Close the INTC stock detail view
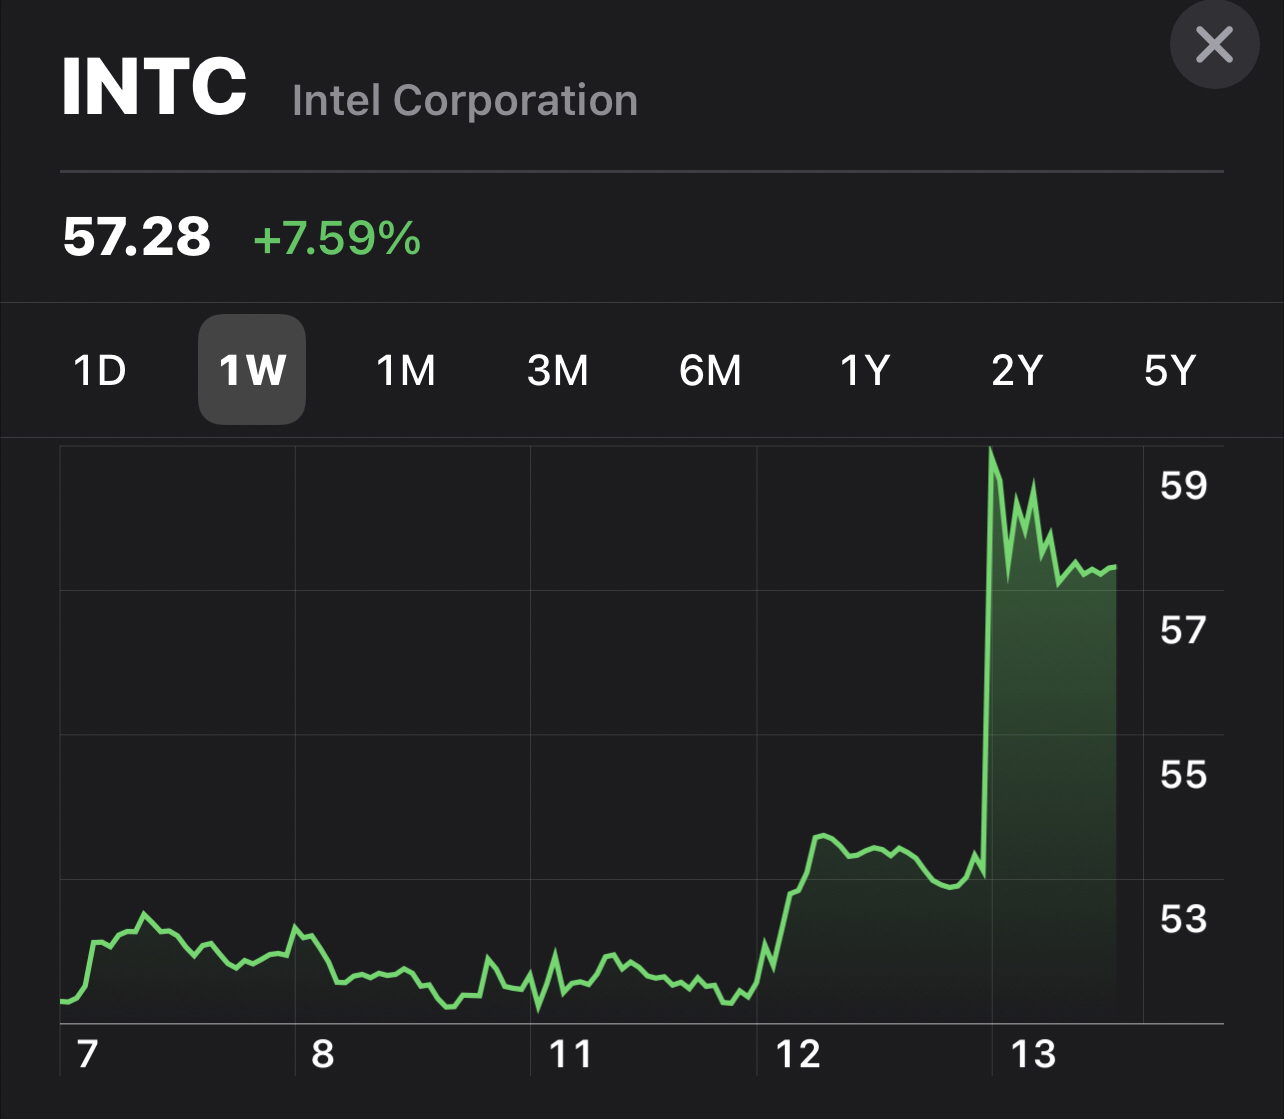Viewport: 1284px width, 1119px height. (x=1214, y=45)
